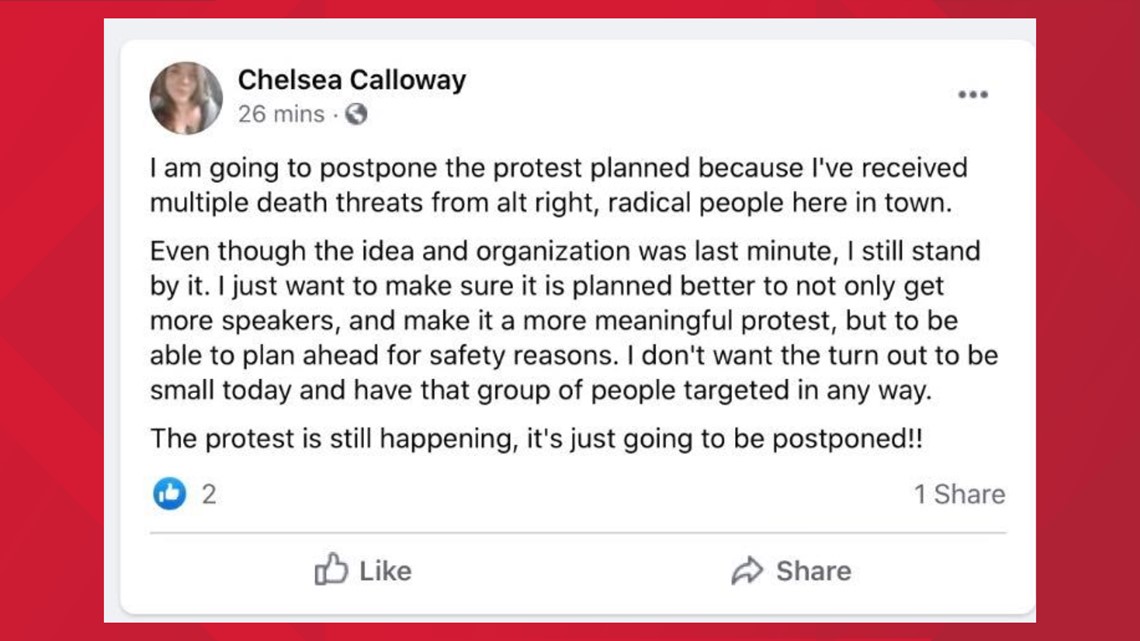Image resolution: width=1140 pixels, height=641 pixels.
Task: Open Chelsea Calloway's profile picture
Action: click(186, 98)
